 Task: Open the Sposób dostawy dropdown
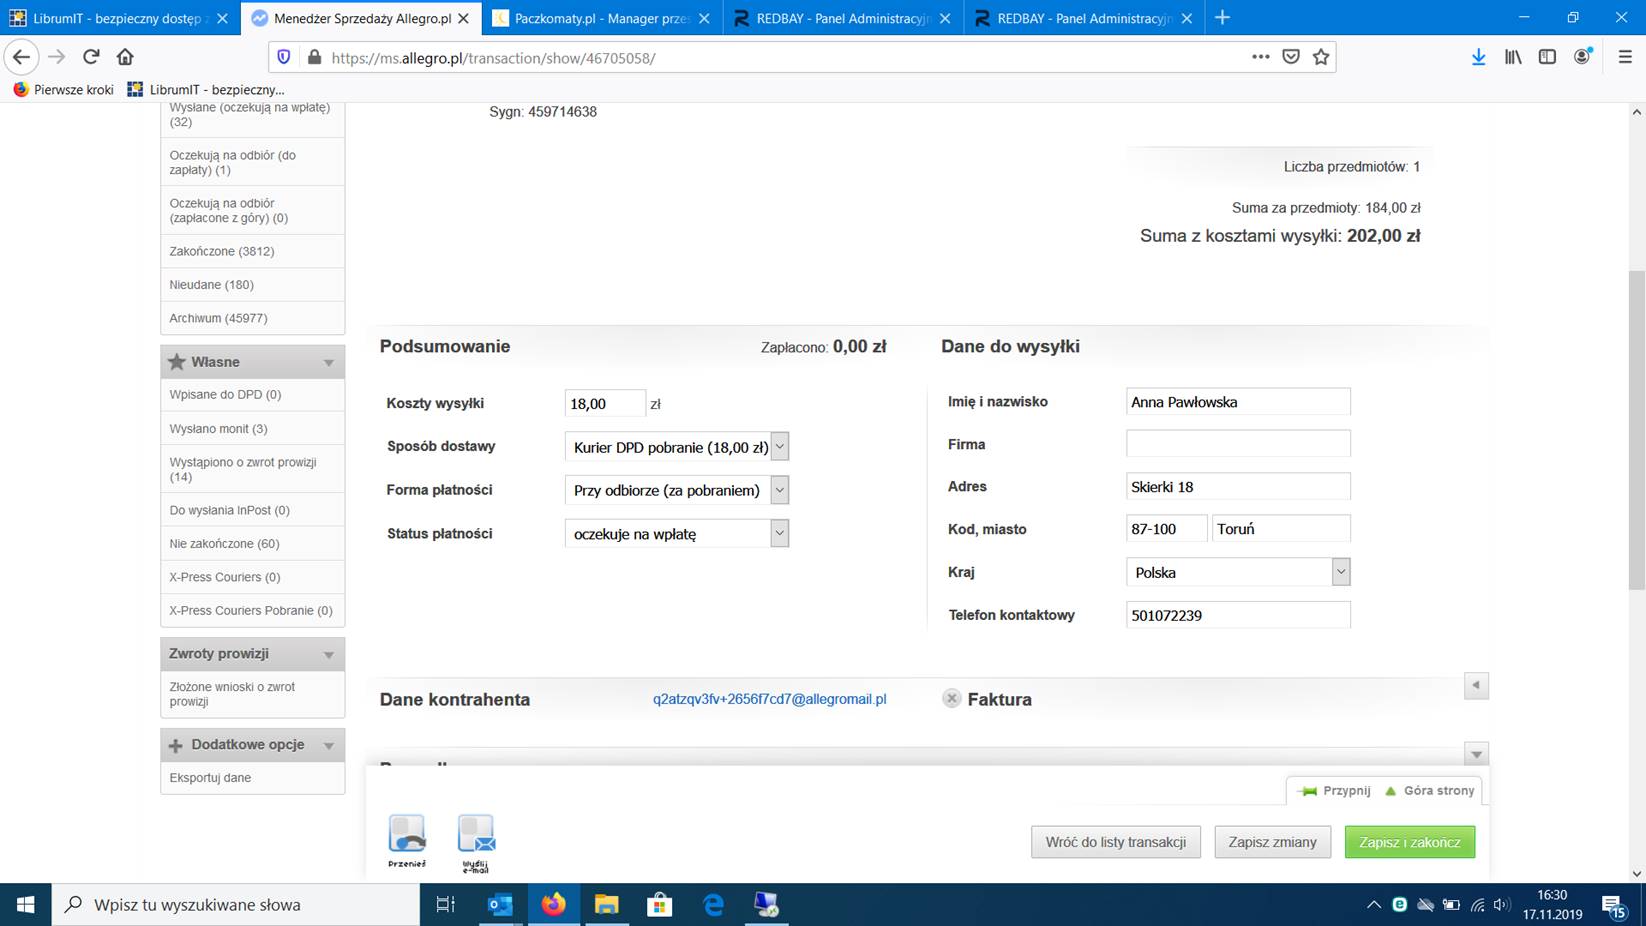pos(780,447)
